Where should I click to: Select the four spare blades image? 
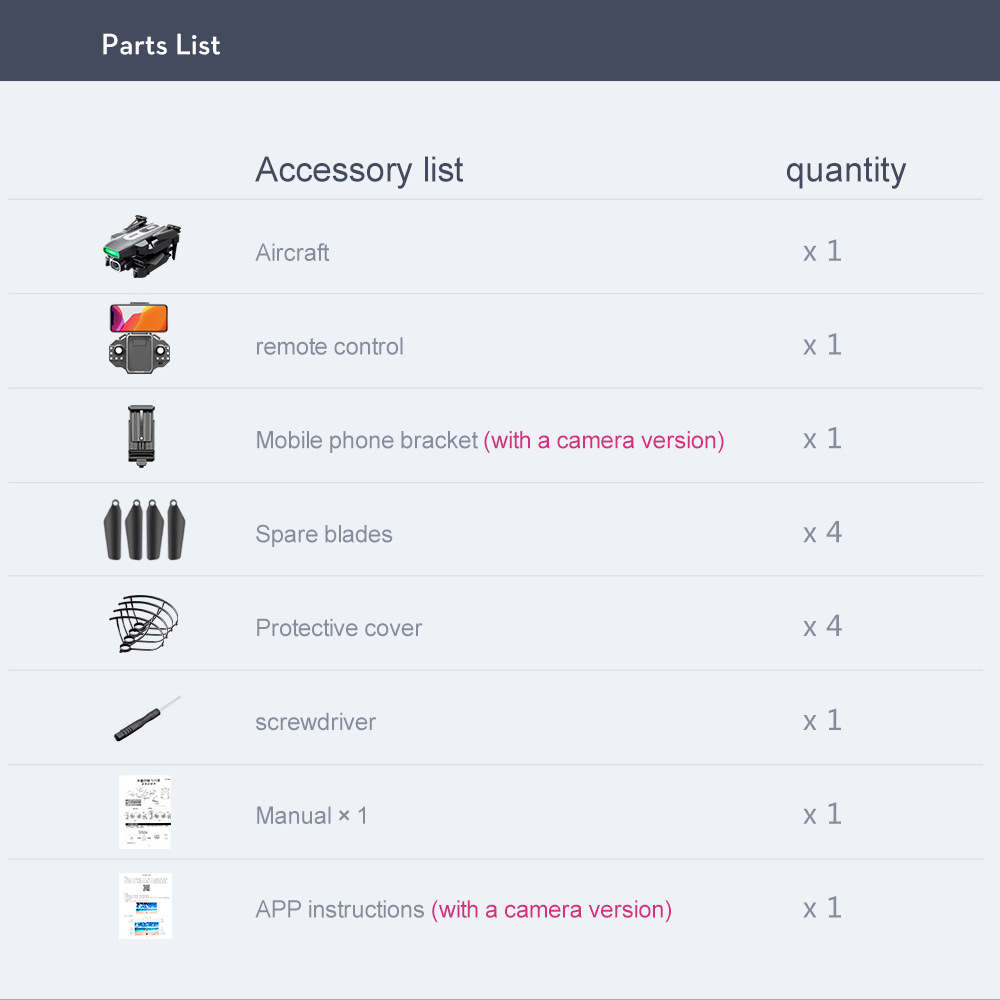144,530
